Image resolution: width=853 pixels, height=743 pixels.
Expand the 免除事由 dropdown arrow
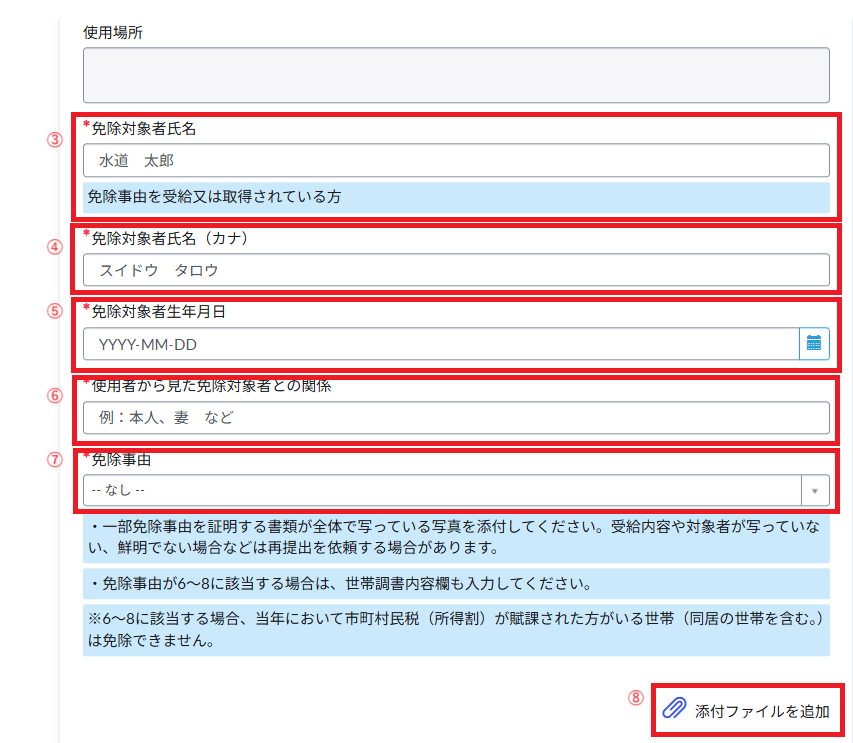815,491
